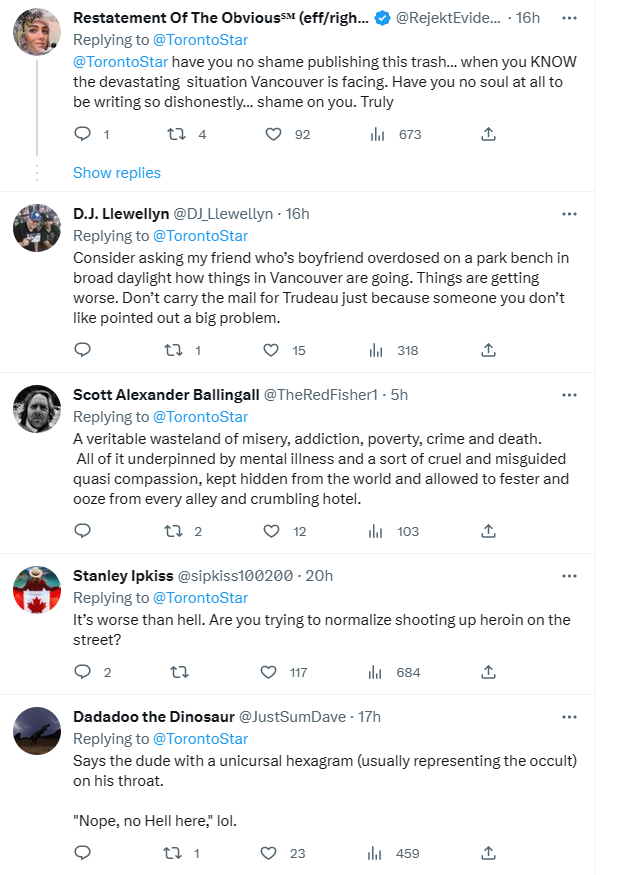Like Dadadoo the Dinosaur's tweet

coord(269,853)
